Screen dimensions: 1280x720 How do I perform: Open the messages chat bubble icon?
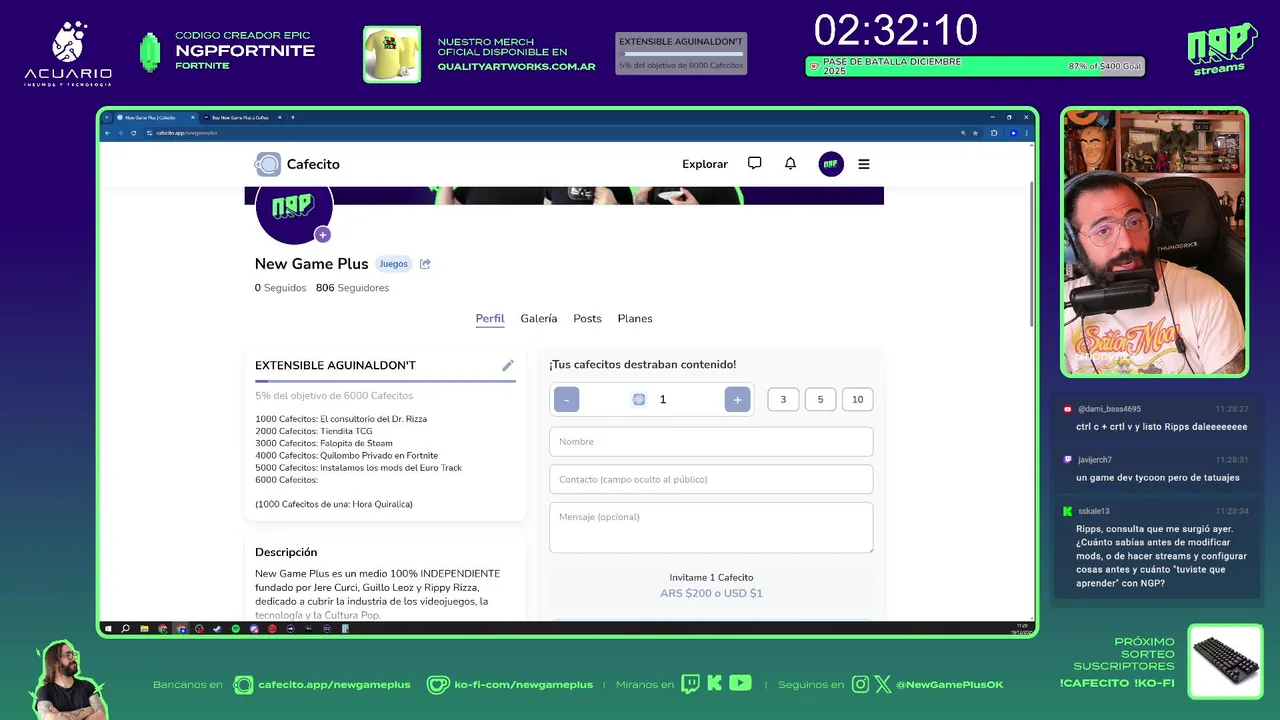point(755,163)
